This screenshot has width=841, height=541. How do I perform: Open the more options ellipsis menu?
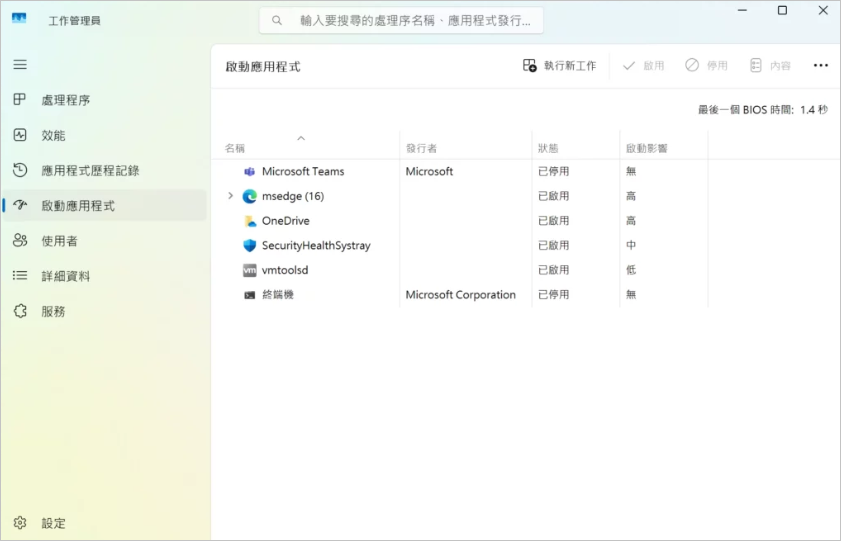tap(821, 65)
